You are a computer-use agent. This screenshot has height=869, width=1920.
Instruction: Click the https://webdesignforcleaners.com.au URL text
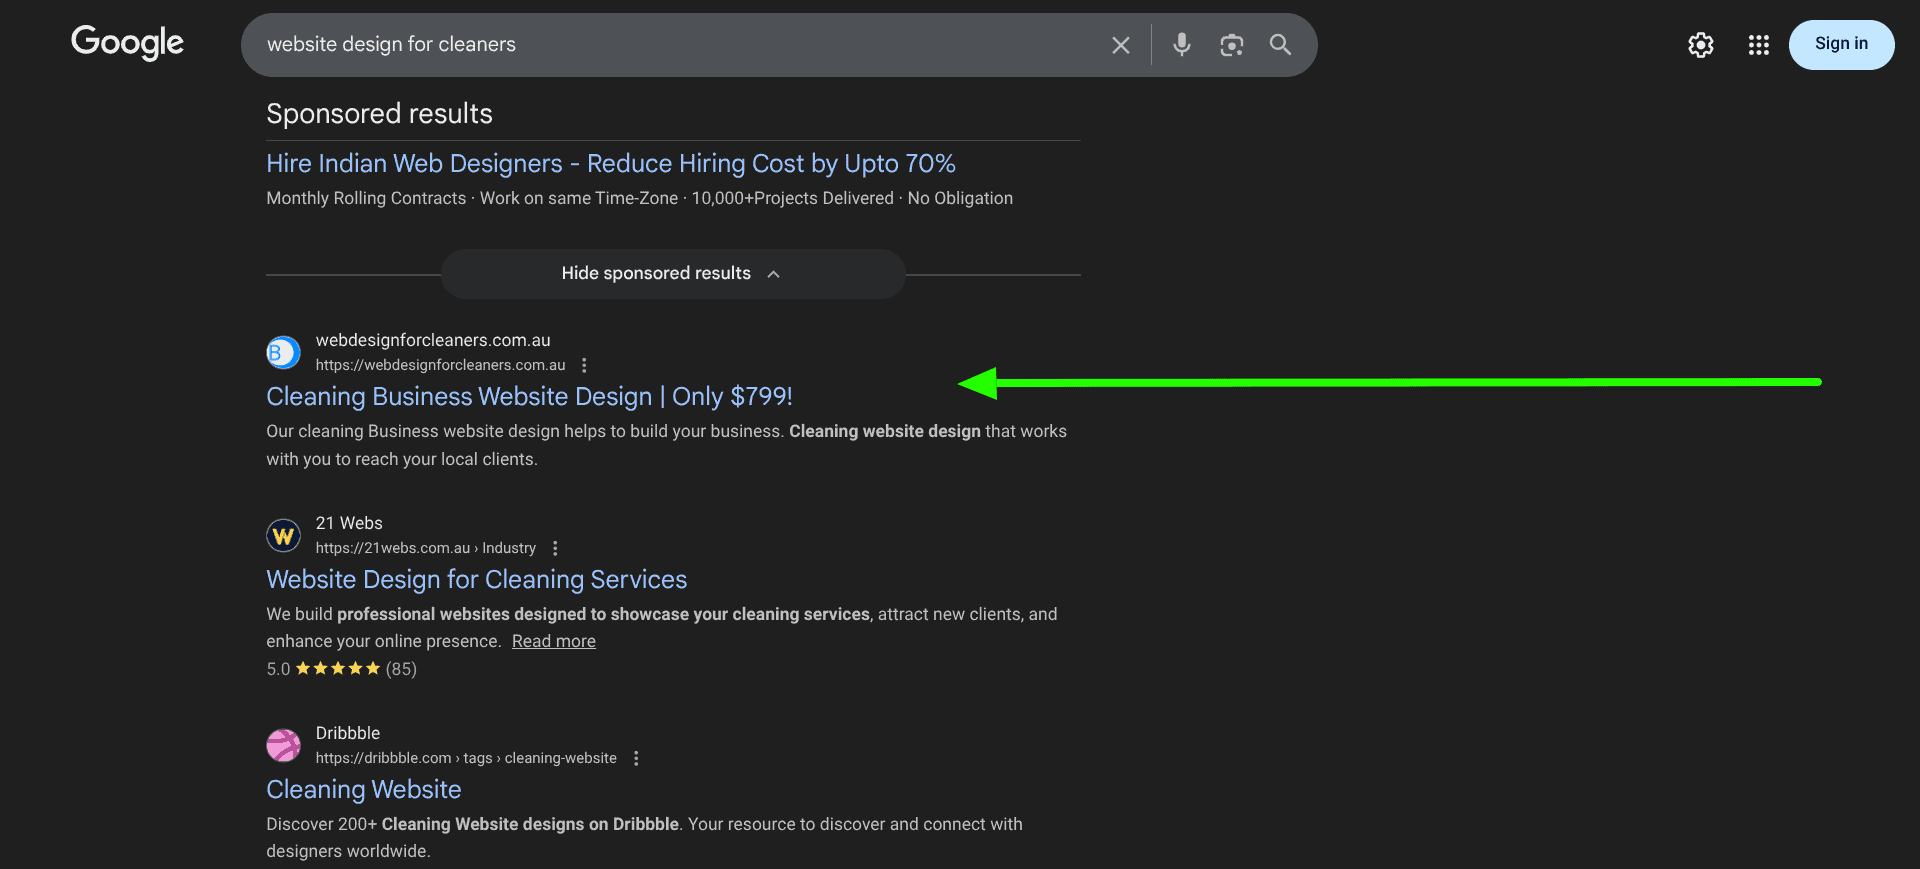coord(441,365)
